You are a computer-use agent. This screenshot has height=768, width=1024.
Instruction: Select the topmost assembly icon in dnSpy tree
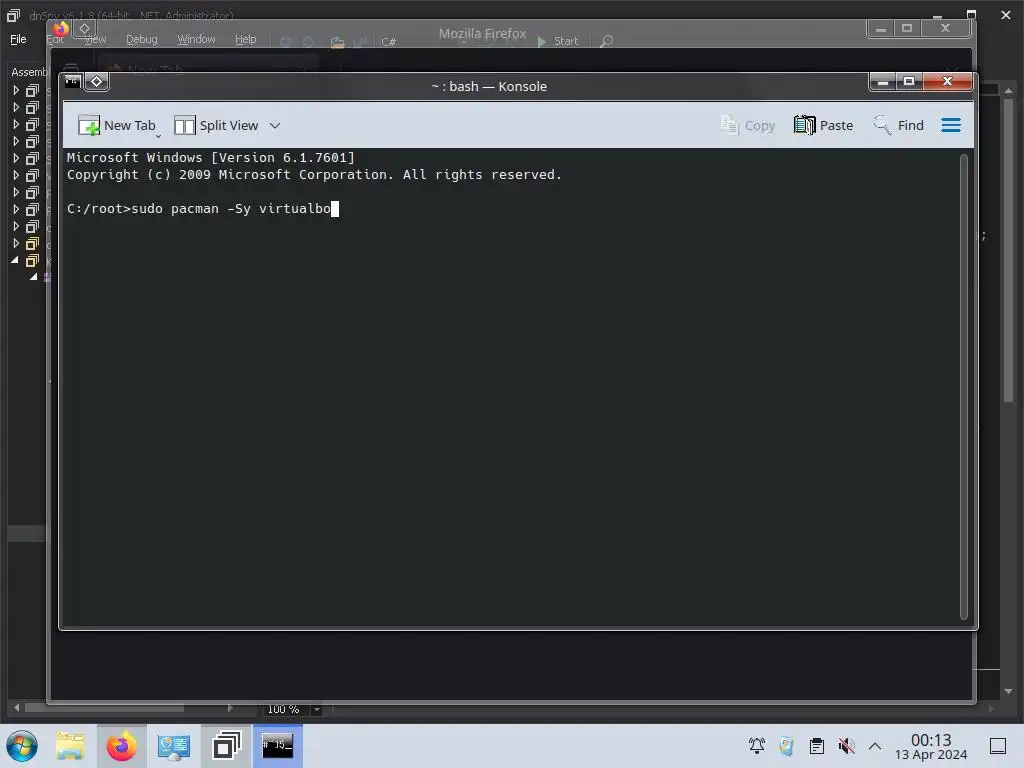tap(32, 90)
